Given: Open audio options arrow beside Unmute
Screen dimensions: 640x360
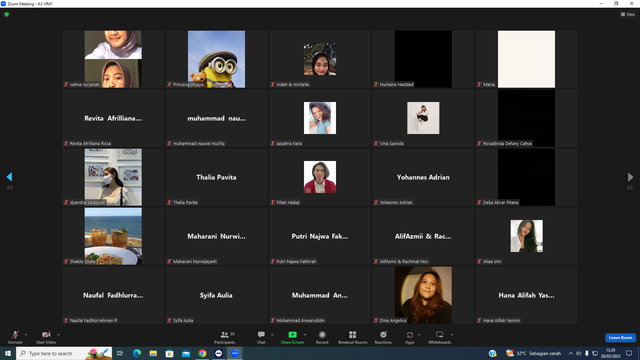Looking at the screenshot, I should pyautogui.click(x=26, y=335).
